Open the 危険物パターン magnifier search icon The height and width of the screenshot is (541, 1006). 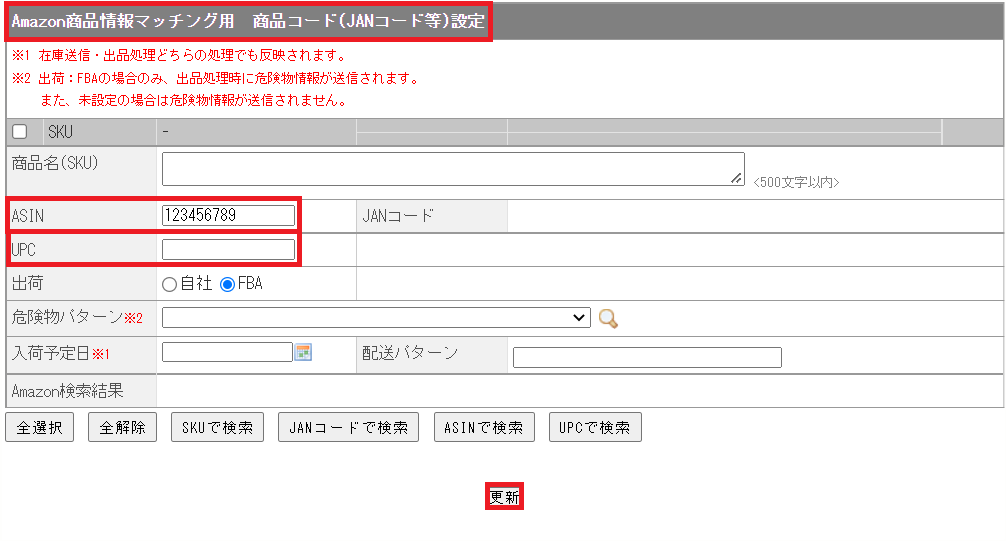608,318
